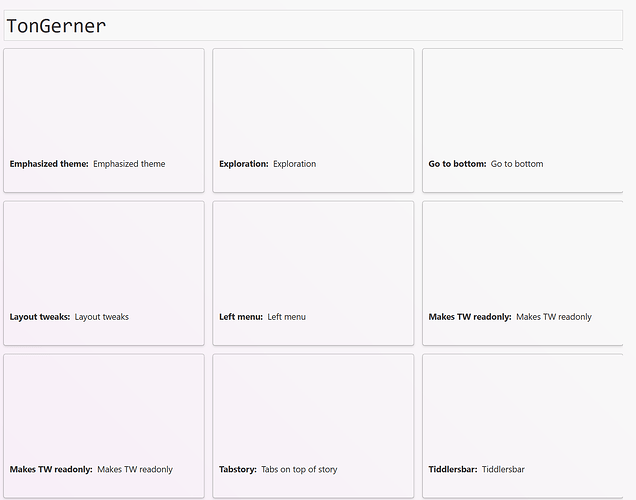Click the bold "Exploration:" label
636x500 pixels.
(x=244, y=164)
